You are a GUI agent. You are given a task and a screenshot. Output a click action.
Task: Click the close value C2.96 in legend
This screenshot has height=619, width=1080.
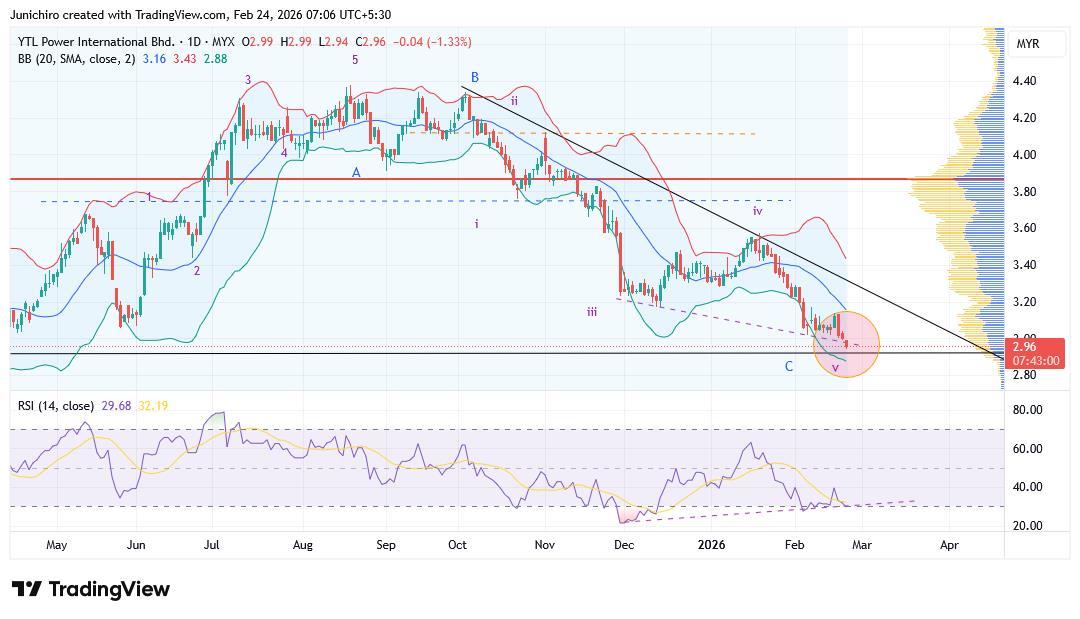click(371, 42)
